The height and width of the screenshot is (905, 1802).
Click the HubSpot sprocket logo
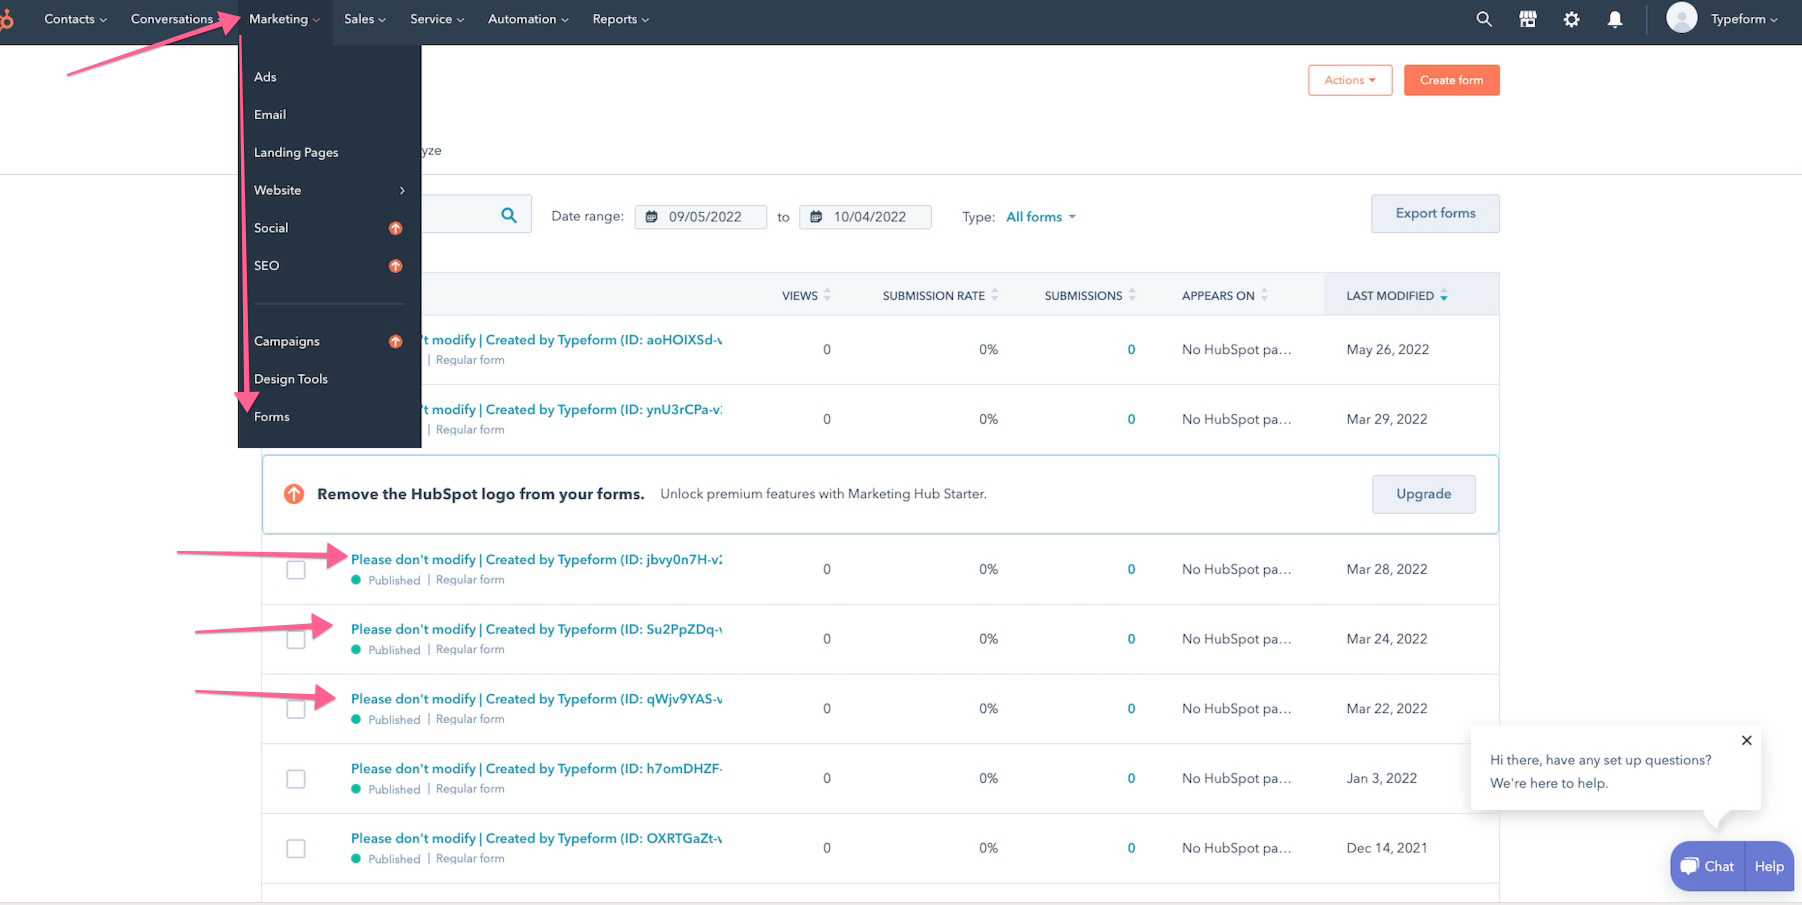[x=6, y=19]
